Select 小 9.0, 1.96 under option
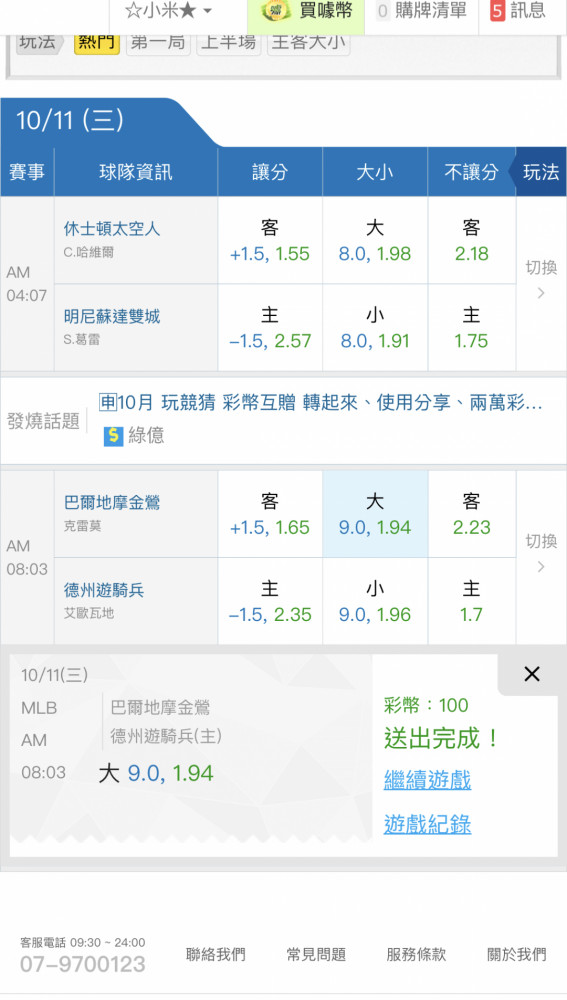The image size is (567, 1000). click(375, 601)
